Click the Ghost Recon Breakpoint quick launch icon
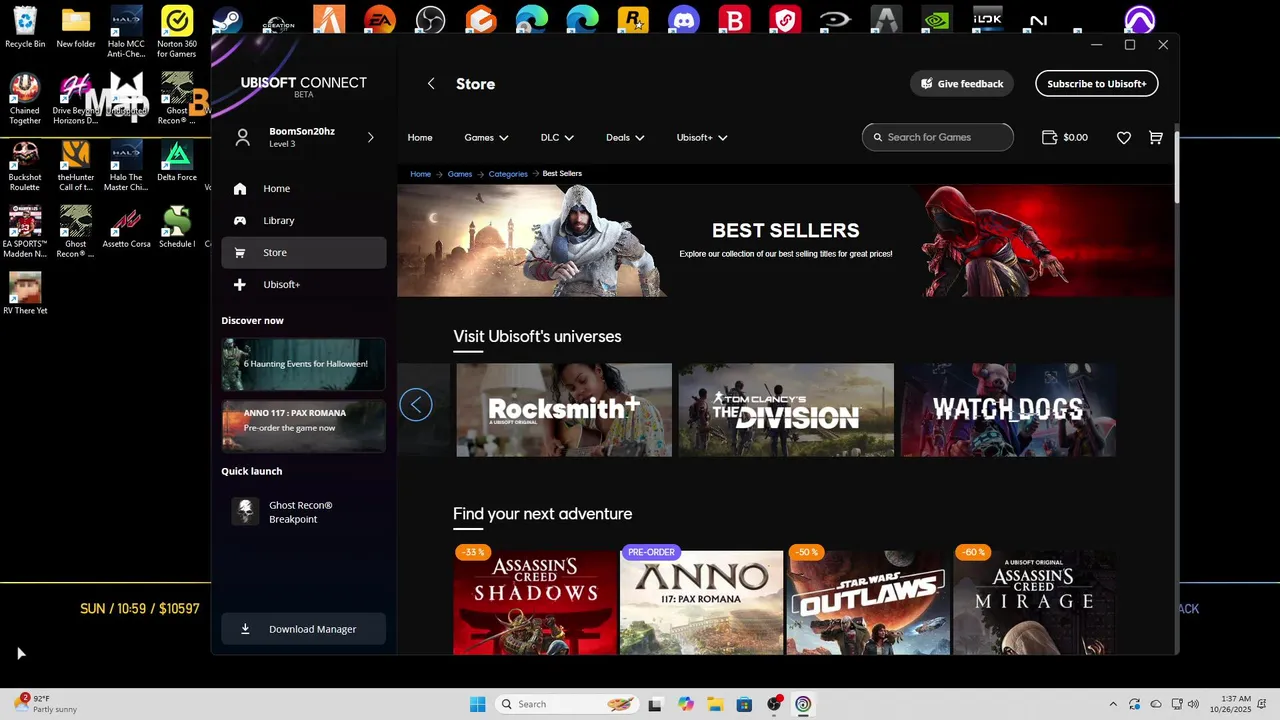Screen dimensions: 1280x720 [x=245, y=511]
